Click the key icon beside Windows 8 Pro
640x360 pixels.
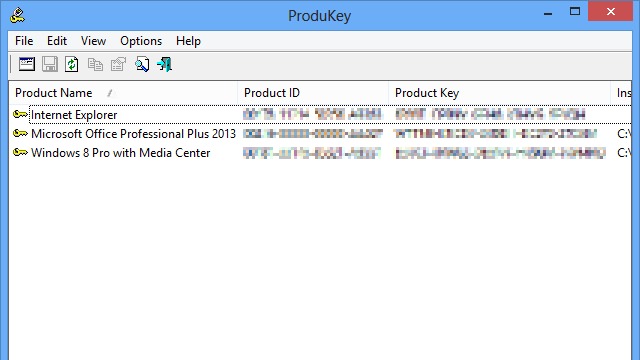[x=20, y=152]
